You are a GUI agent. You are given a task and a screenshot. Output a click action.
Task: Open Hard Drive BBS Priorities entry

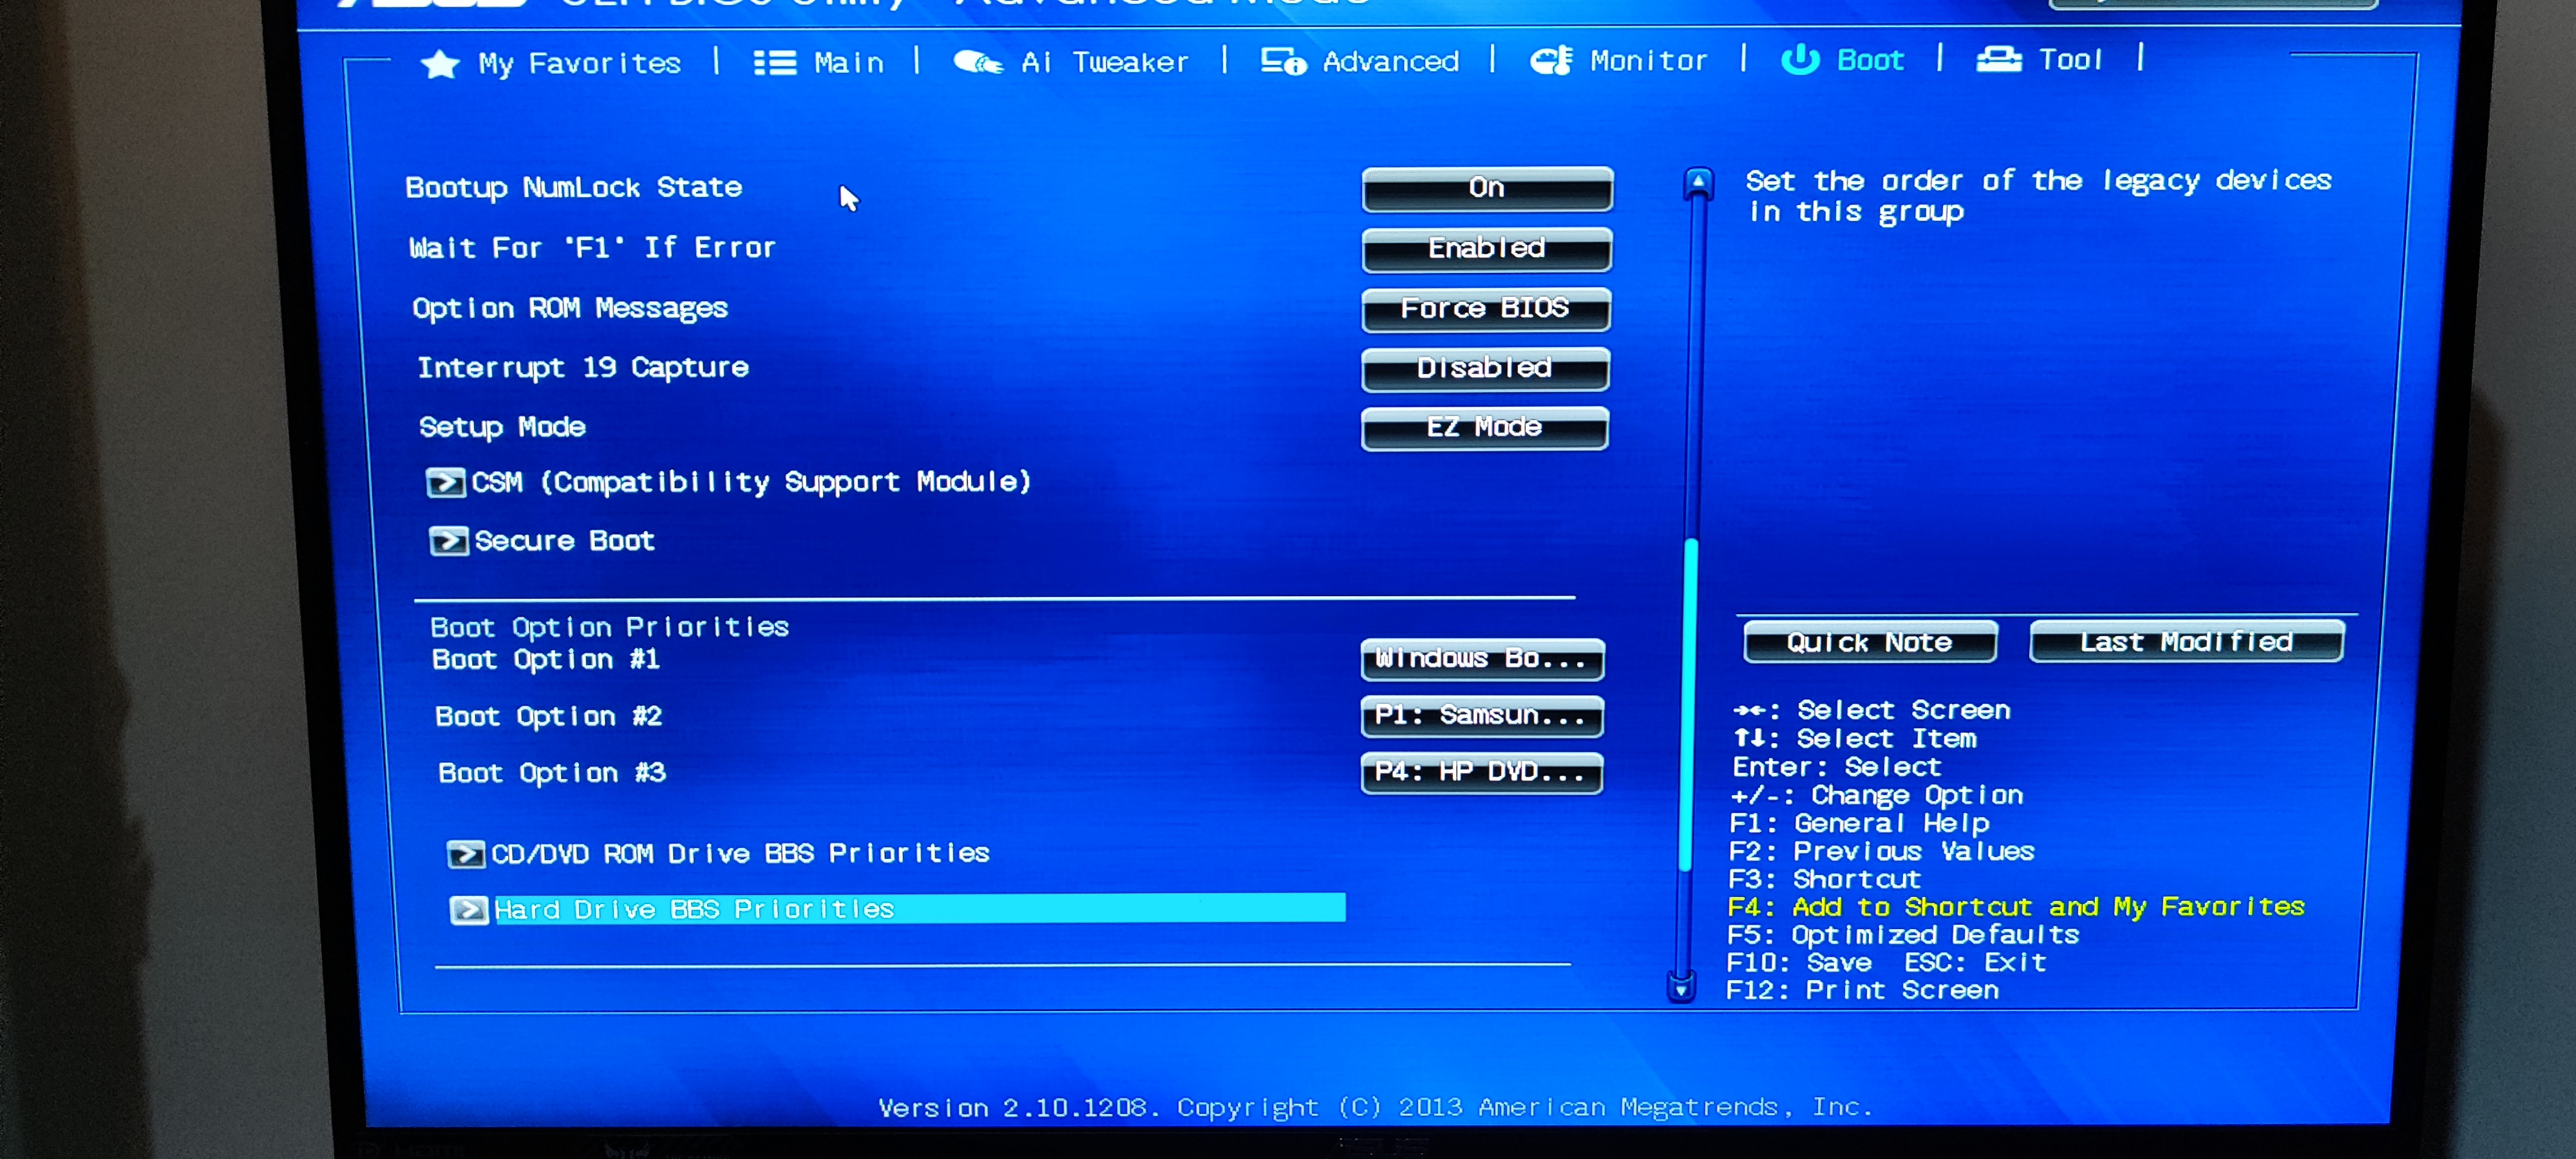tap(897, 908)
